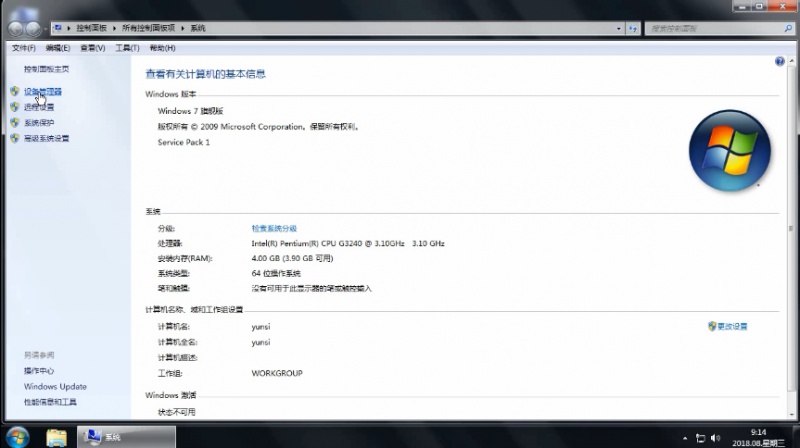Screen dimensions: 800x448
Task: Minimize the System window
Action: 742,6
